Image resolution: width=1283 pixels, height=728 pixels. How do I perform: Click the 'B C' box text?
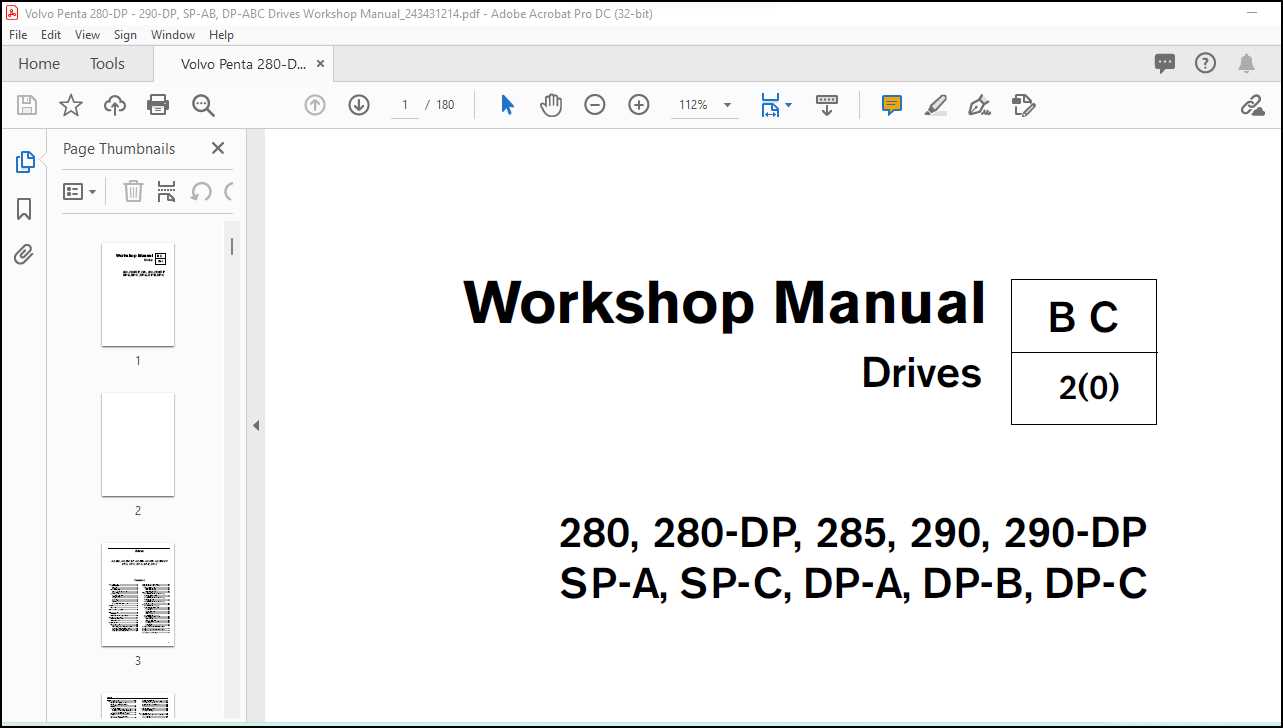click(1083, 317)
